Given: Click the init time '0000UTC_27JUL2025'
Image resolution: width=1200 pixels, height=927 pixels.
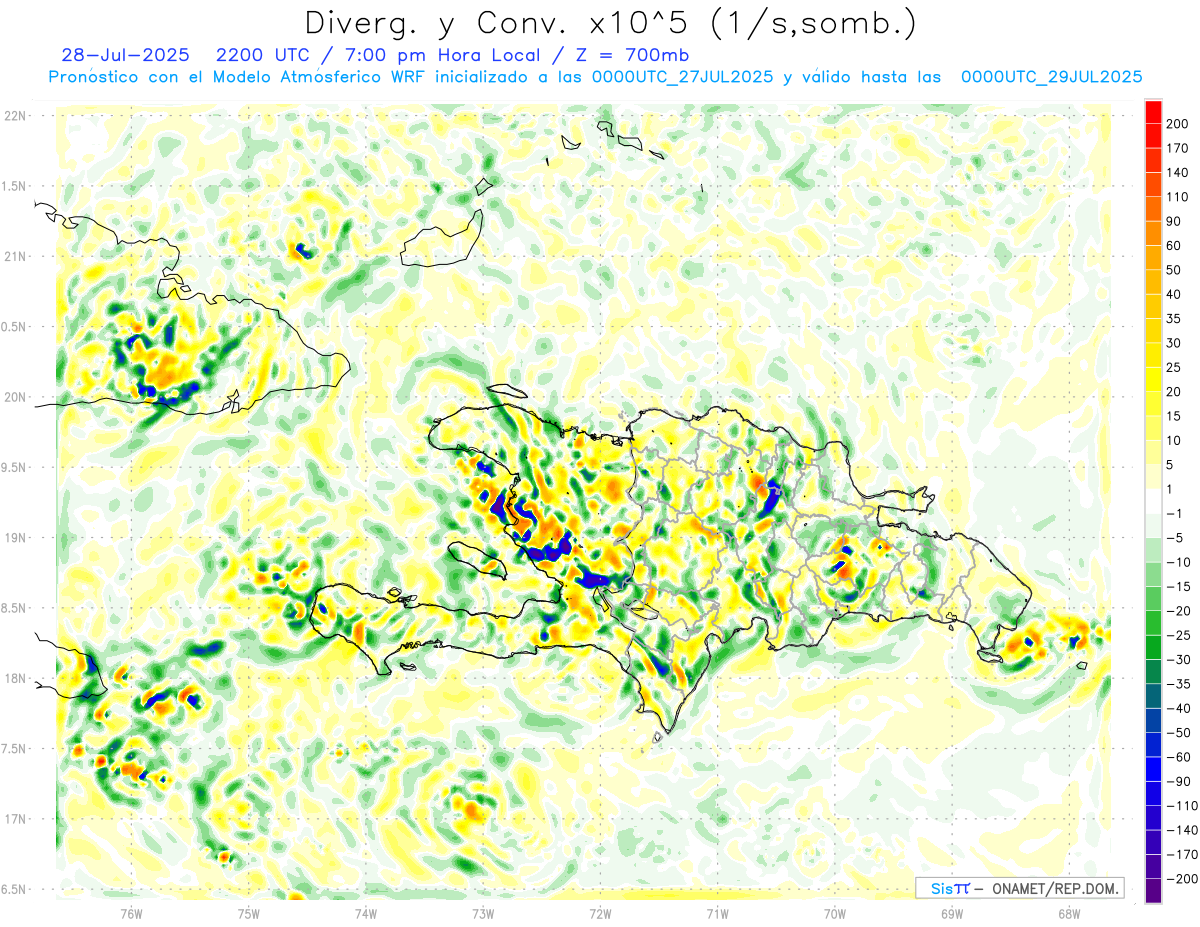Looking at the screenshot, I should click(x=682, y=76).
